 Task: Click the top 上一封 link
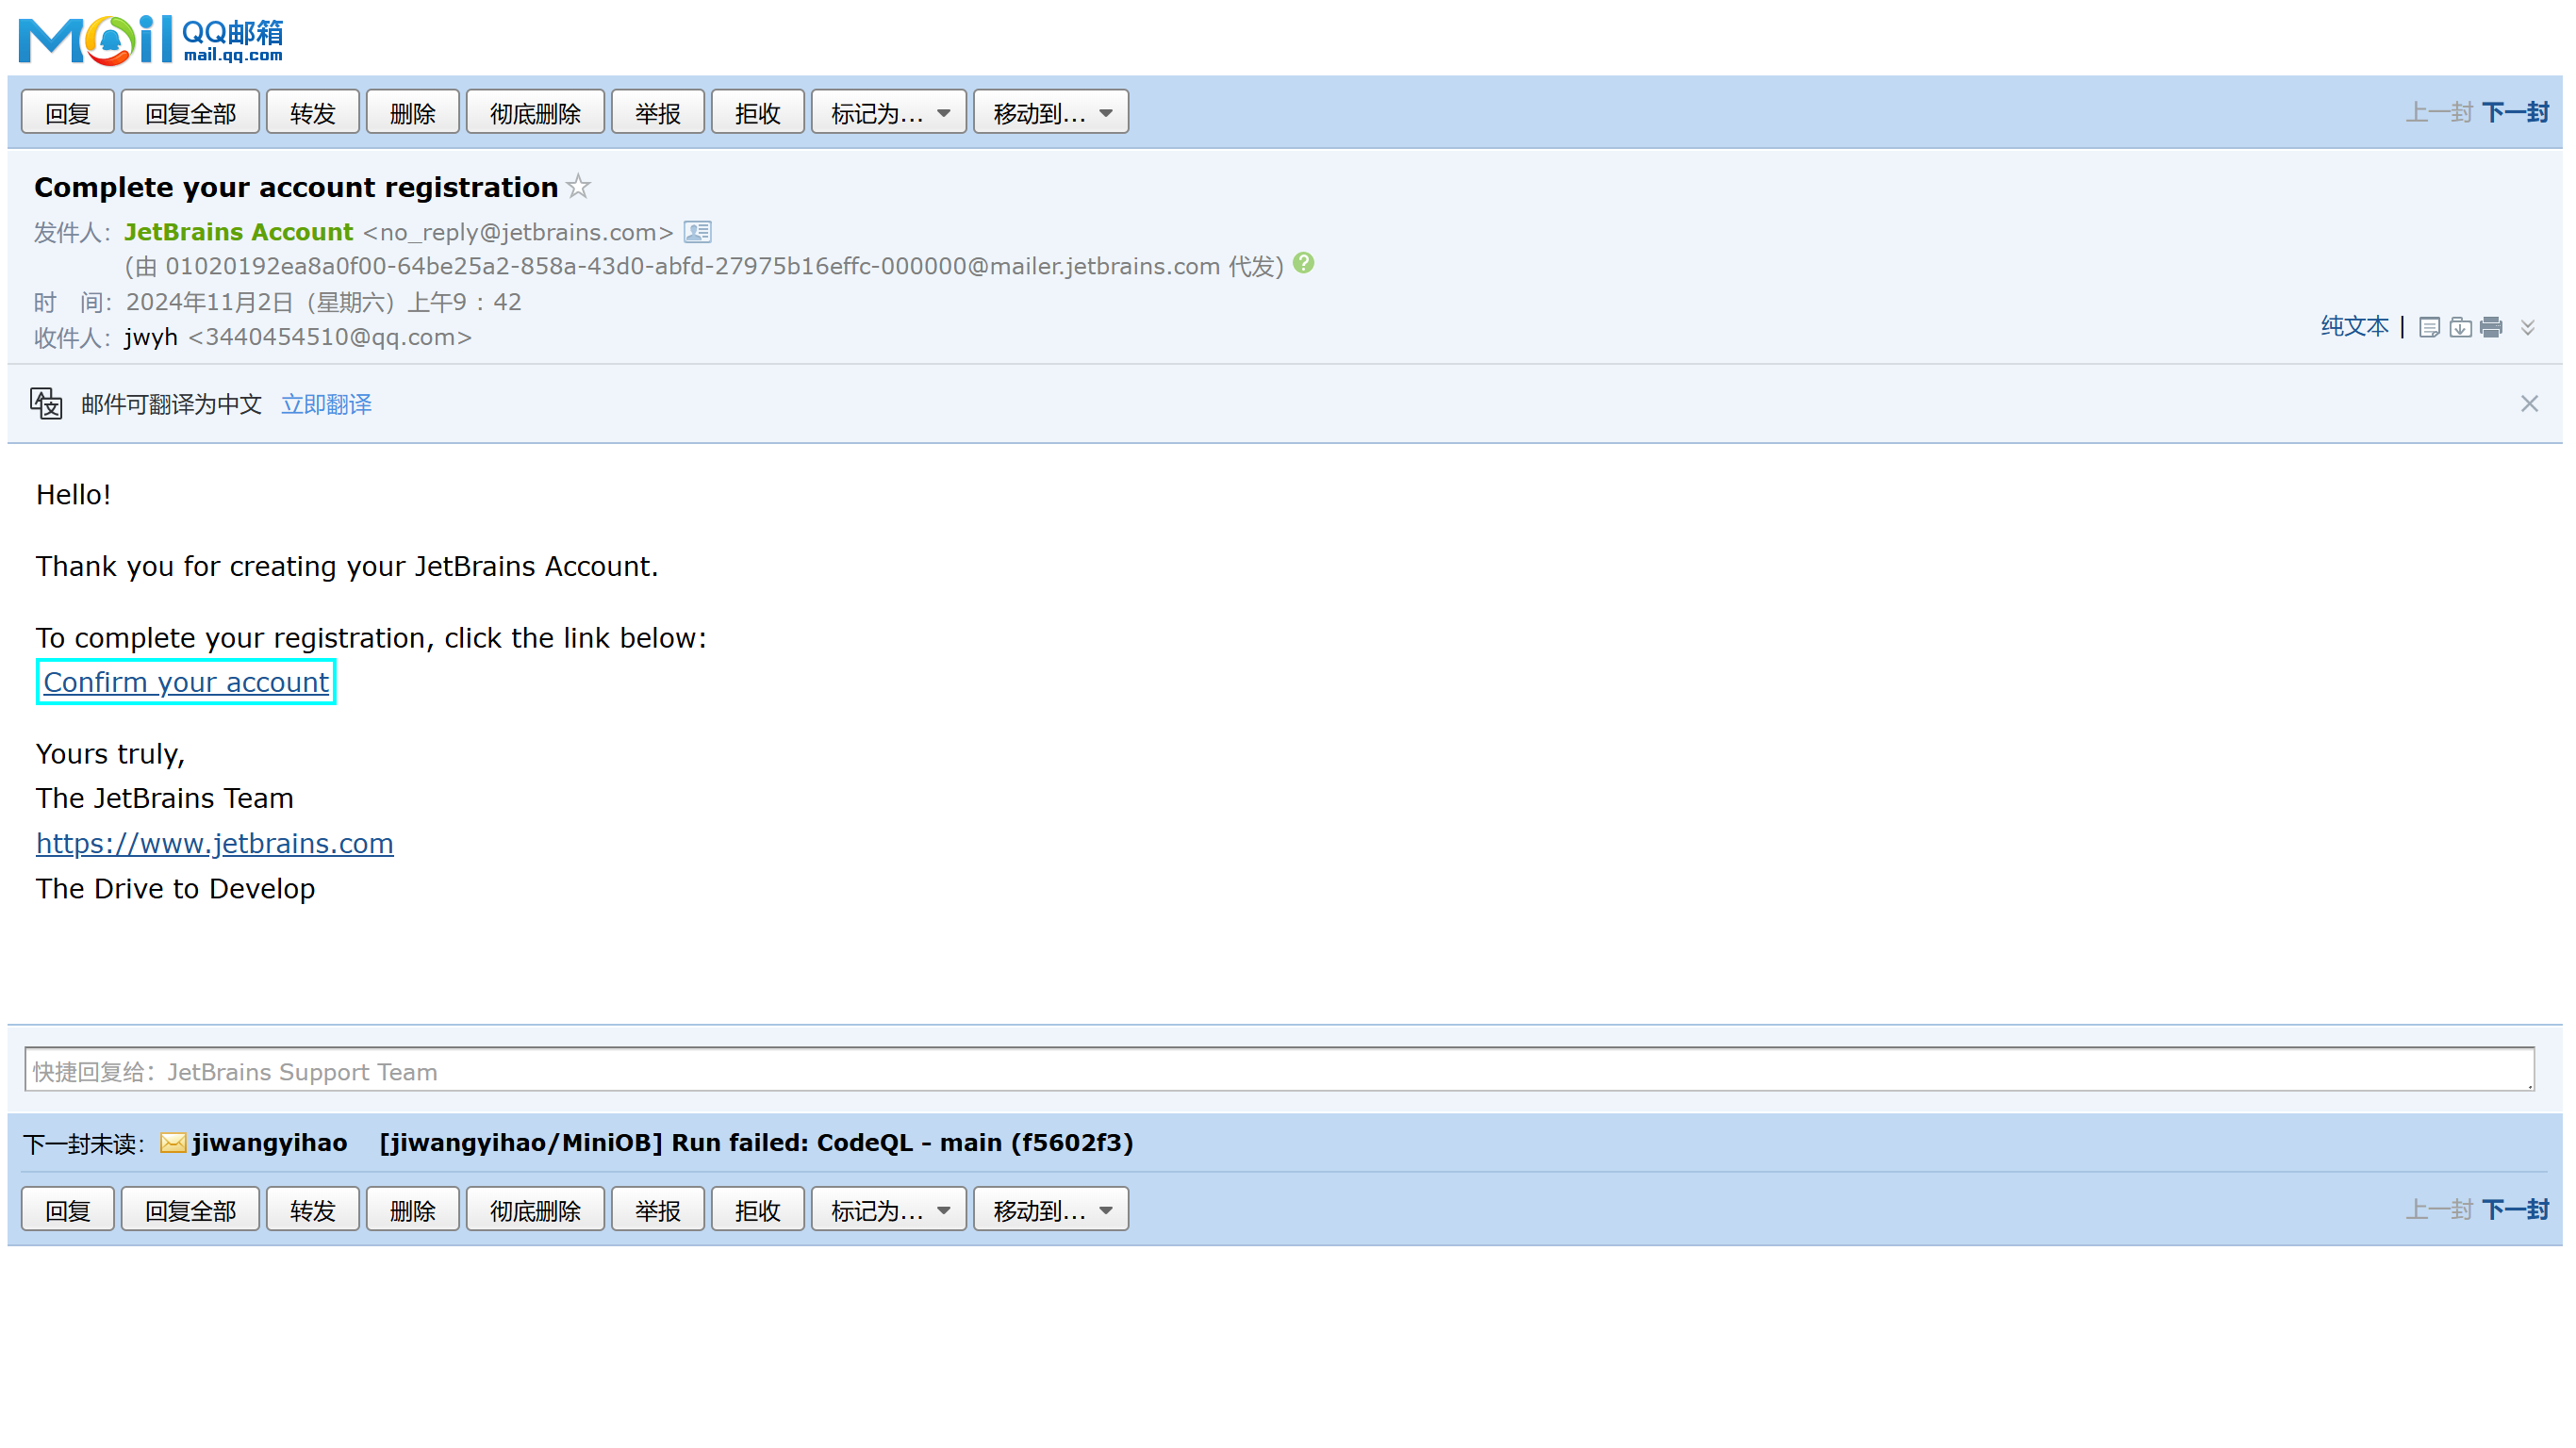point(2439,112)
